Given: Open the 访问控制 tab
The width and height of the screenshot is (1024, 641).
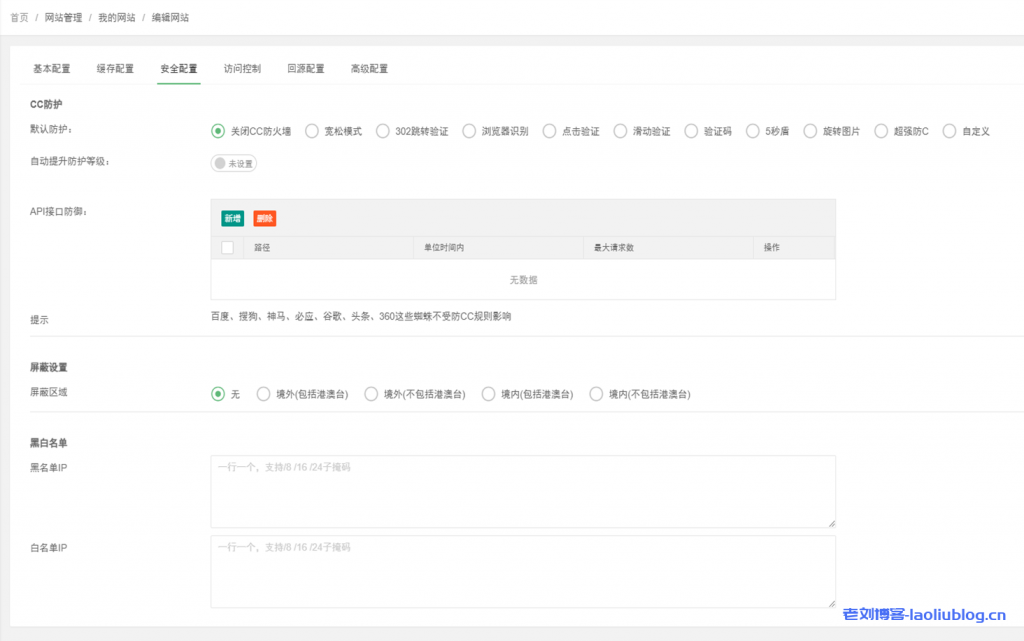Looking at the screenshot, I should click(242, 69).
